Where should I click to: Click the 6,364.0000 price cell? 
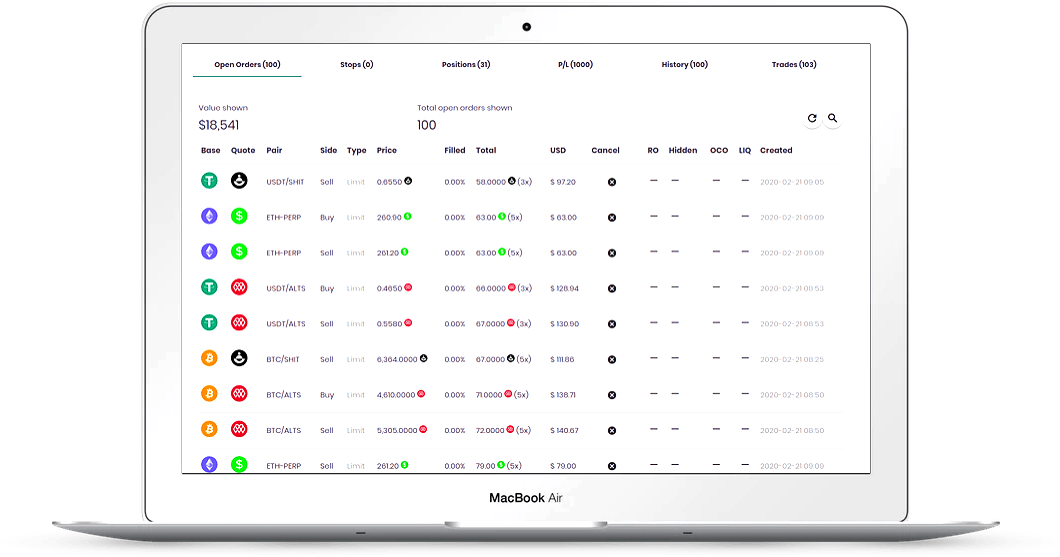402,360
